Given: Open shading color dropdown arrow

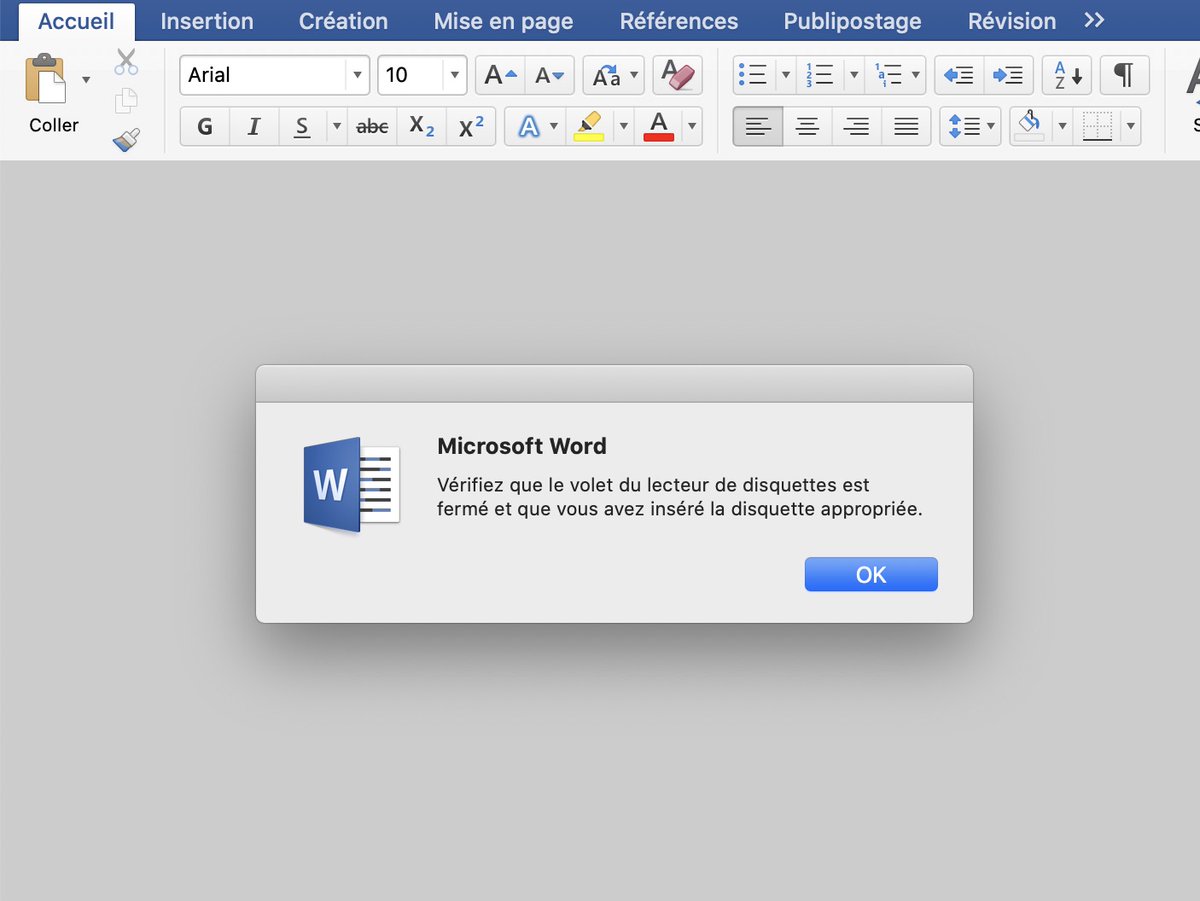Looking at the screenshot, I should tap(1062, 127).
